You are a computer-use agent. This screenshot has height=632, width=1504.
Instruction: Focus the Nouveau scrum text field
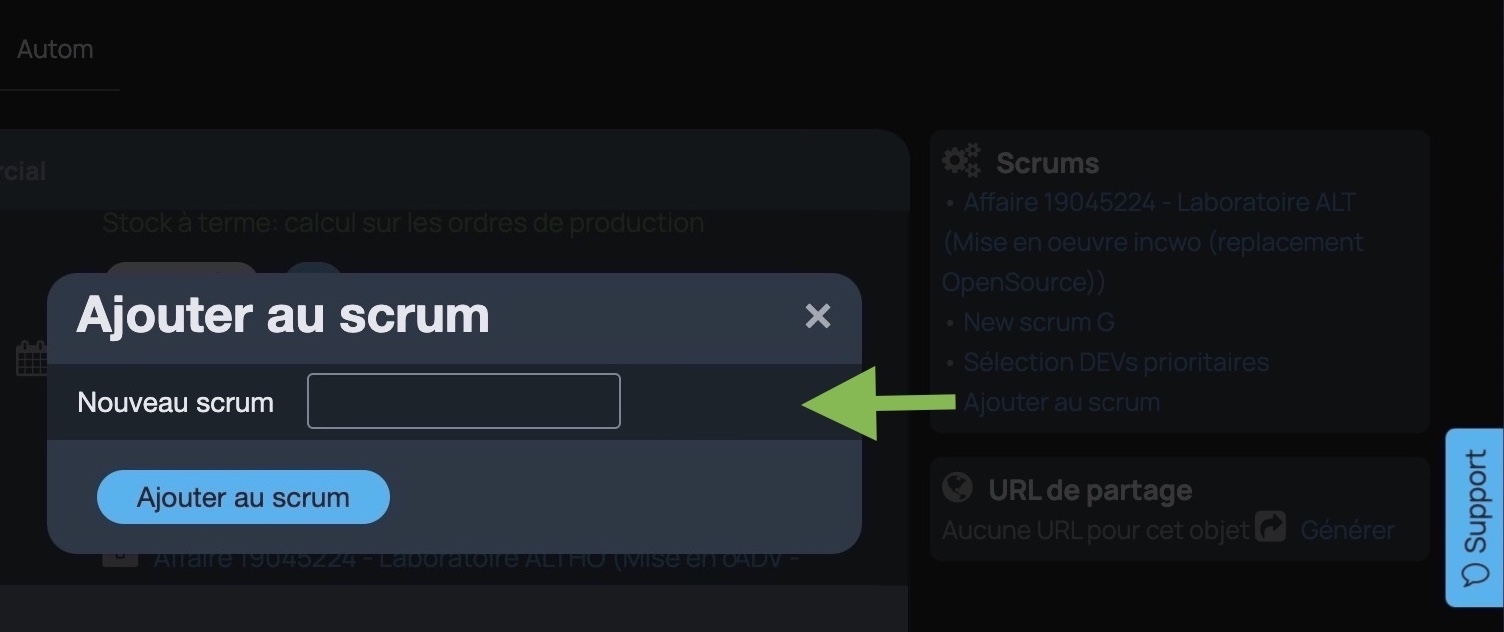tap(464, 401)
